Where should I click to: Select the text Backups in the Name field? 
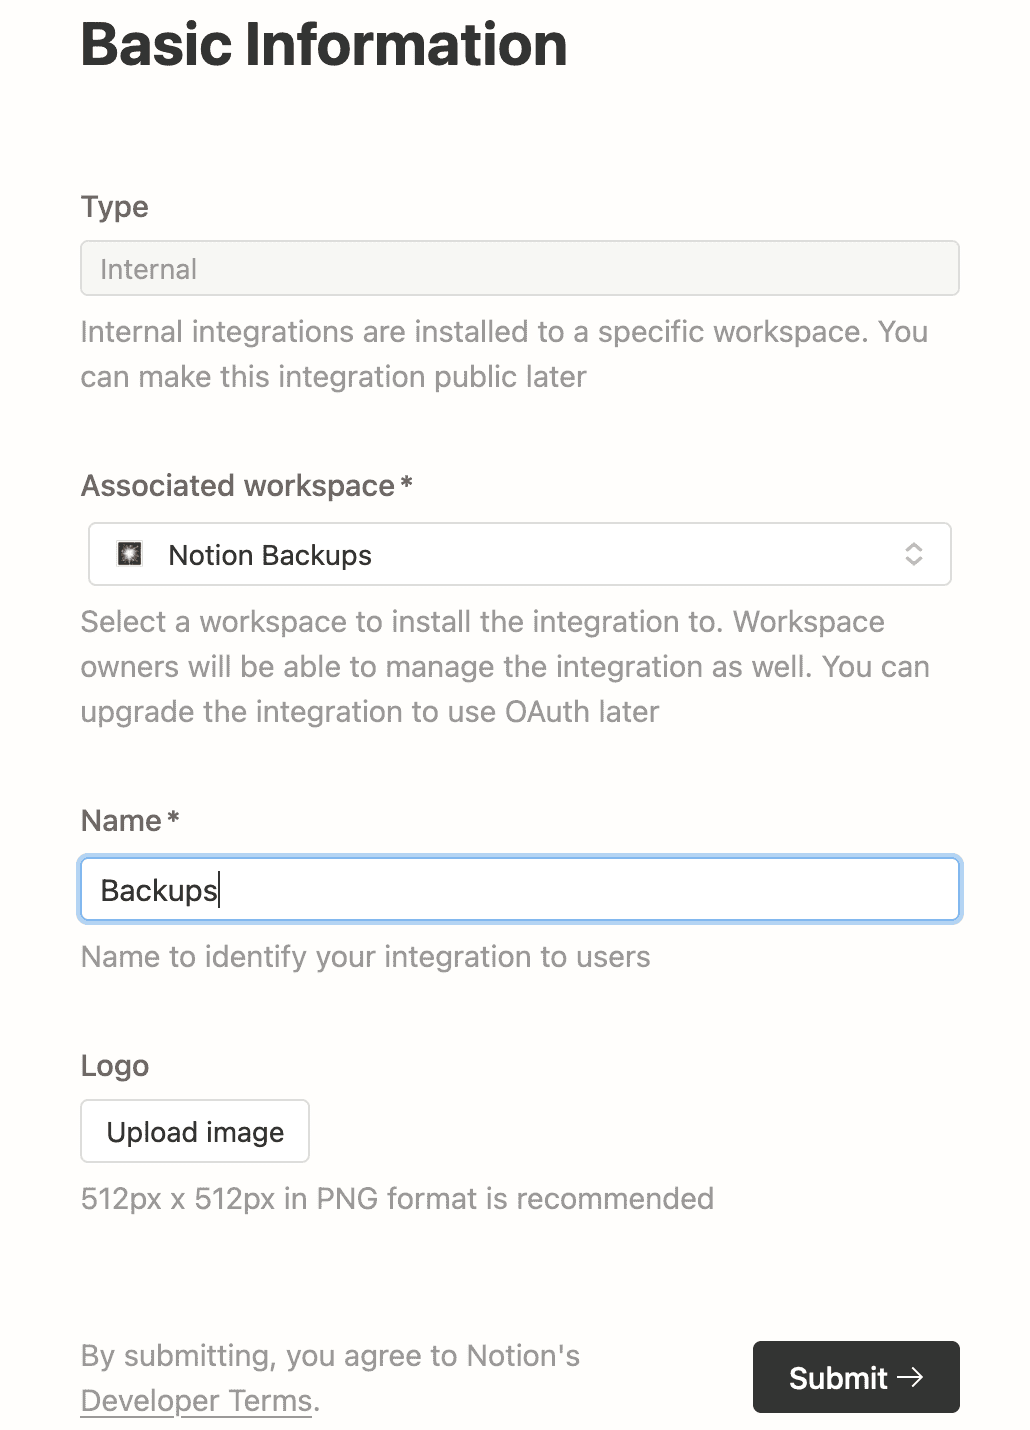pos(159,891)
